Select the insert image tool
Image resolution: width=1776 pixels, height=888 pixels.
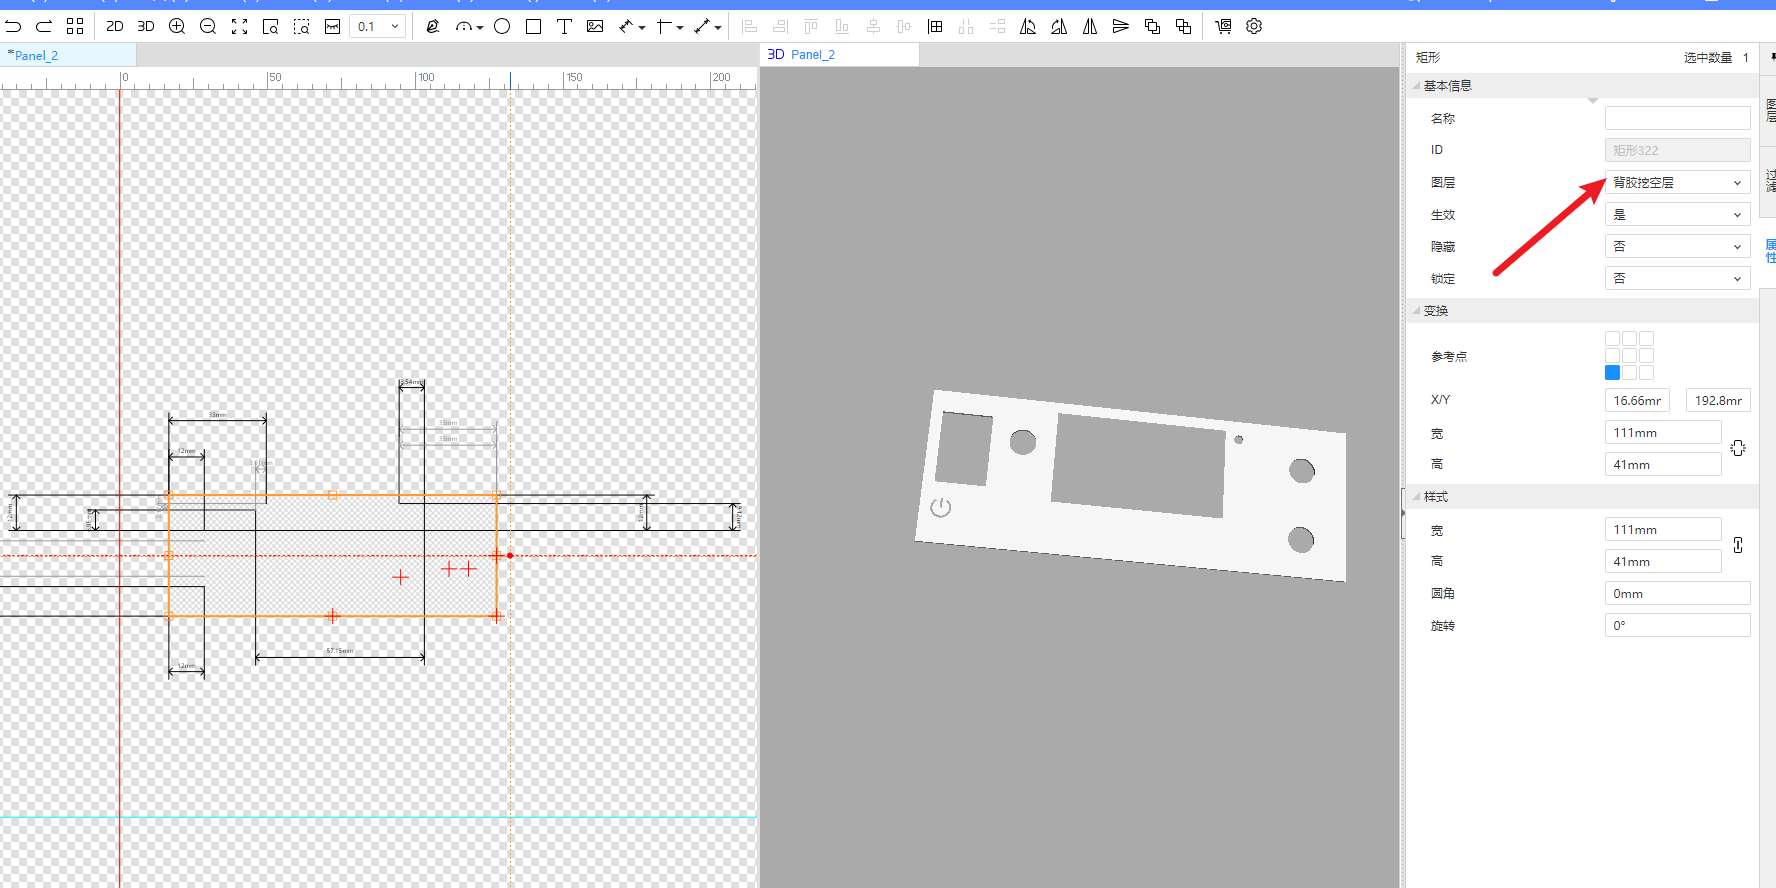[x=595, y=26]
